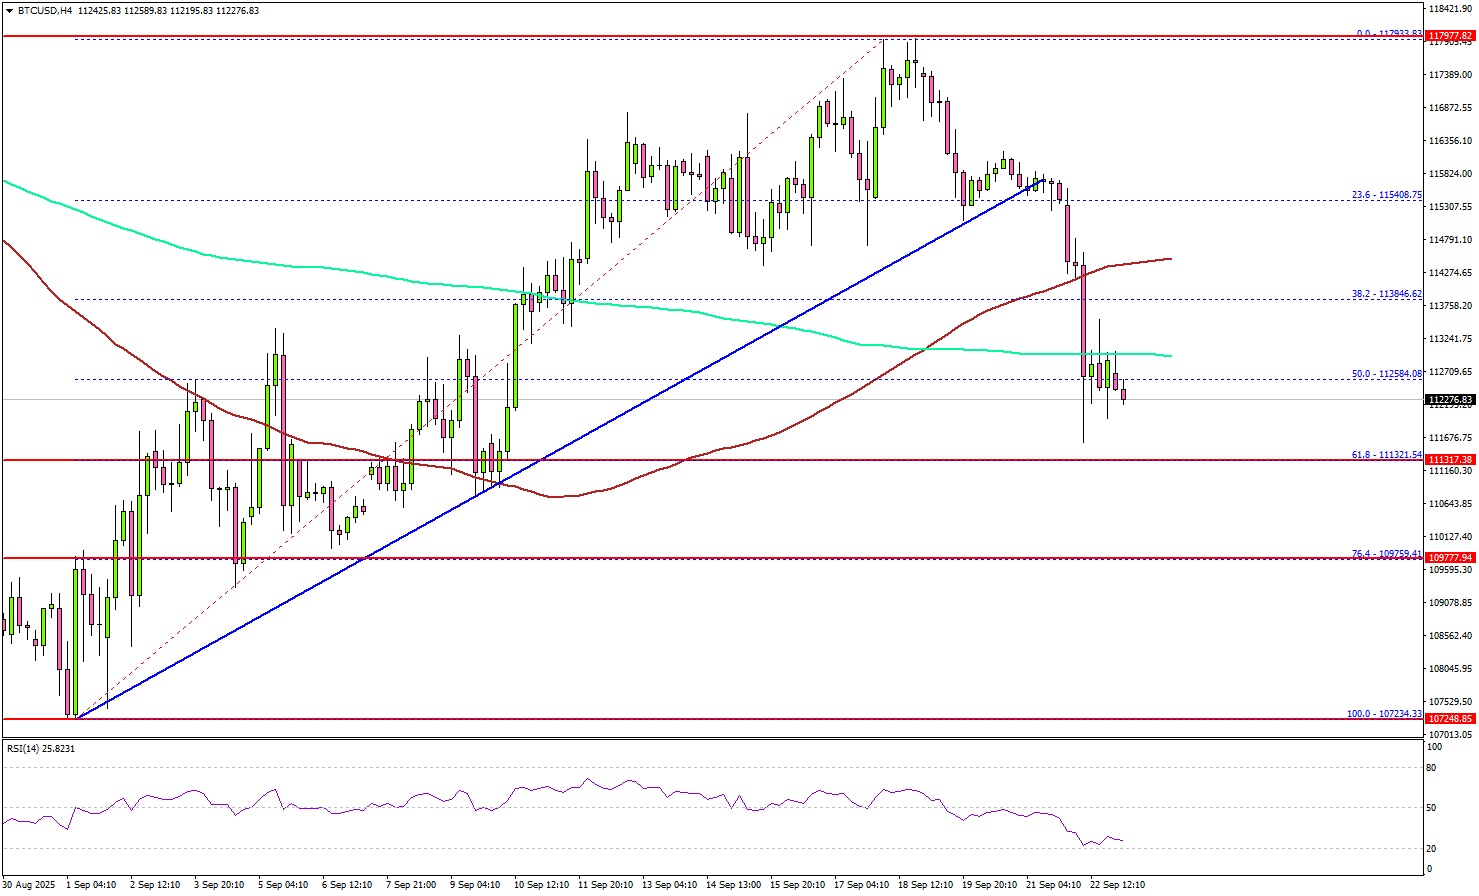
Task: Click the red 107248.85 price tag
Action: (x=1450, y=719)
